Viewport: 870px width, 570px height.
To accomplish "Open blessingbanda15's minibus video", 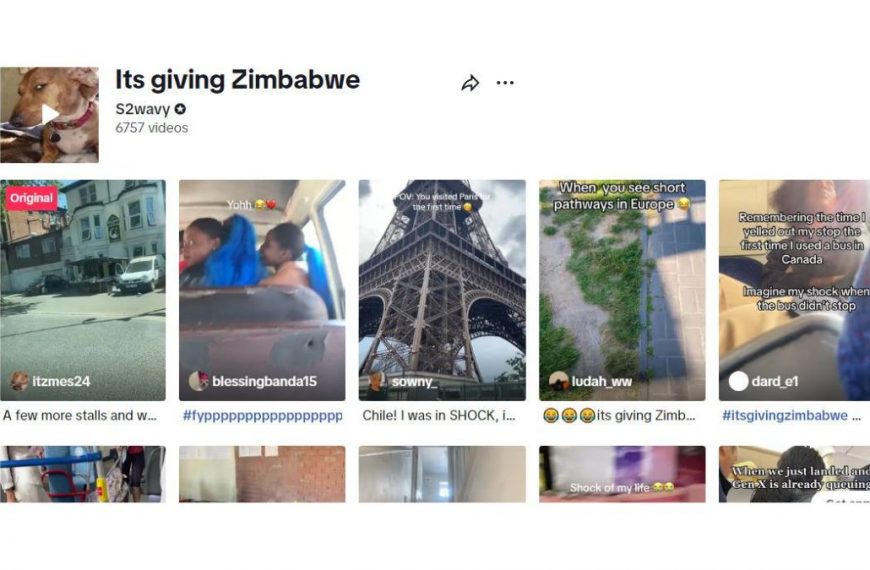I will coord(262,290).
